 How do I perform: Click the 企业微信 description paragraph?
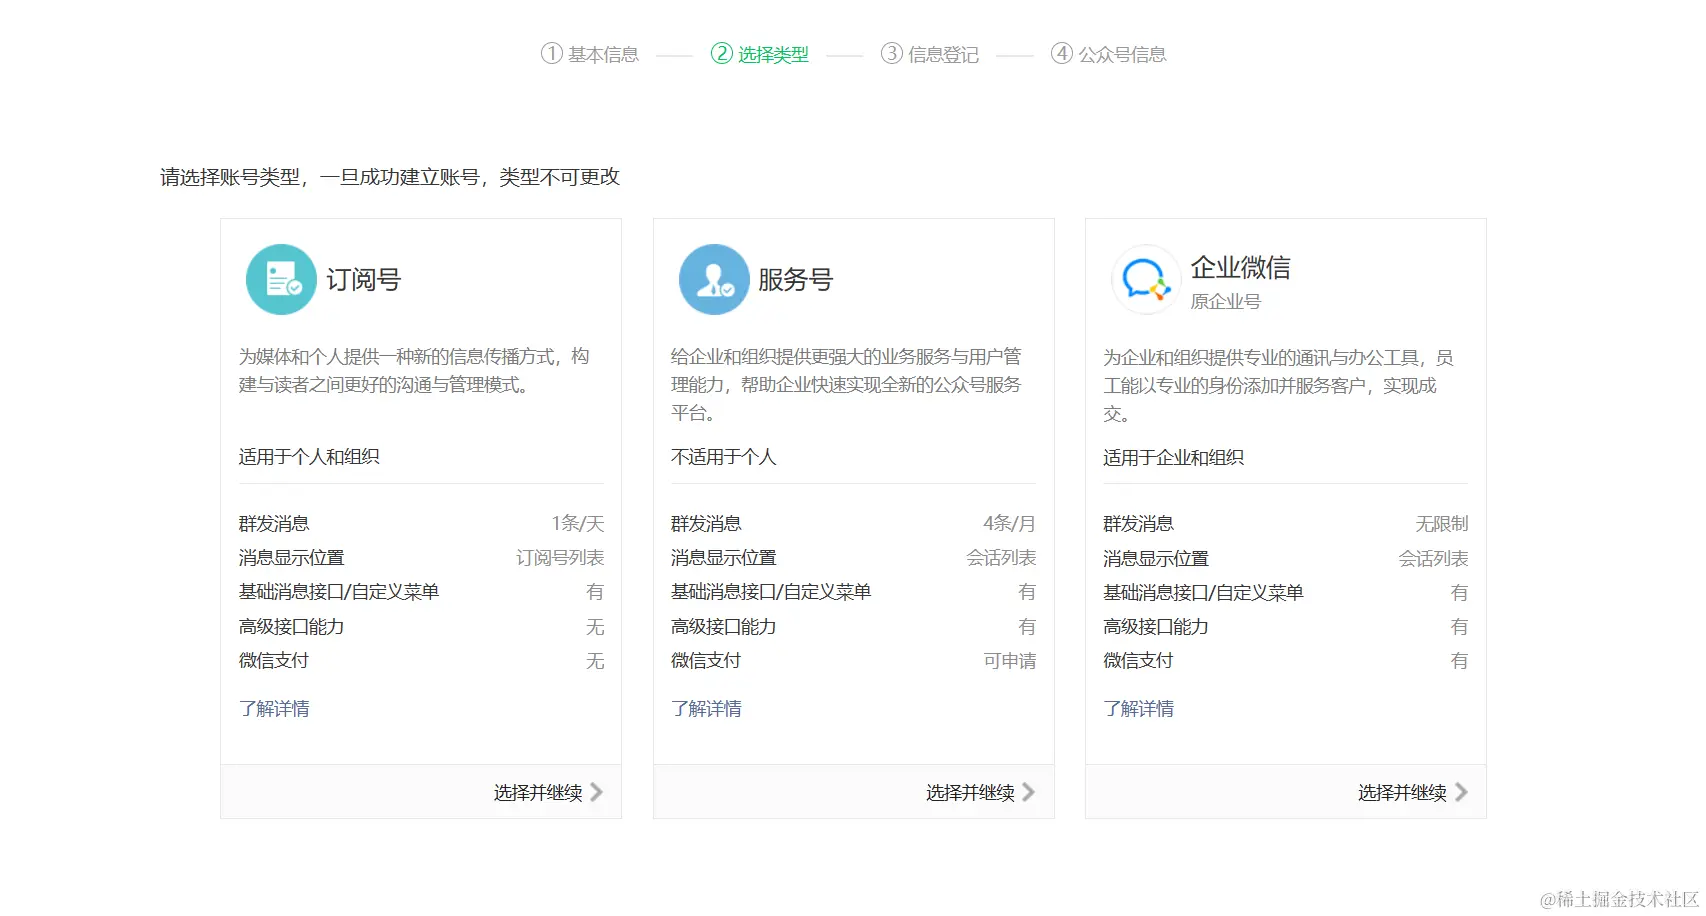1278,386
